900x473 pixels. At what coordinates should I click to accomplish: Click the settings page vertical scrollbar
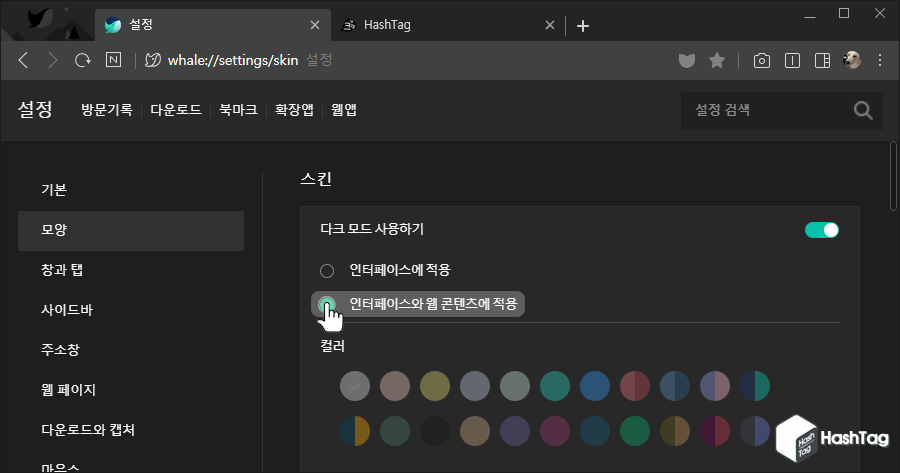tap(893, 176)
